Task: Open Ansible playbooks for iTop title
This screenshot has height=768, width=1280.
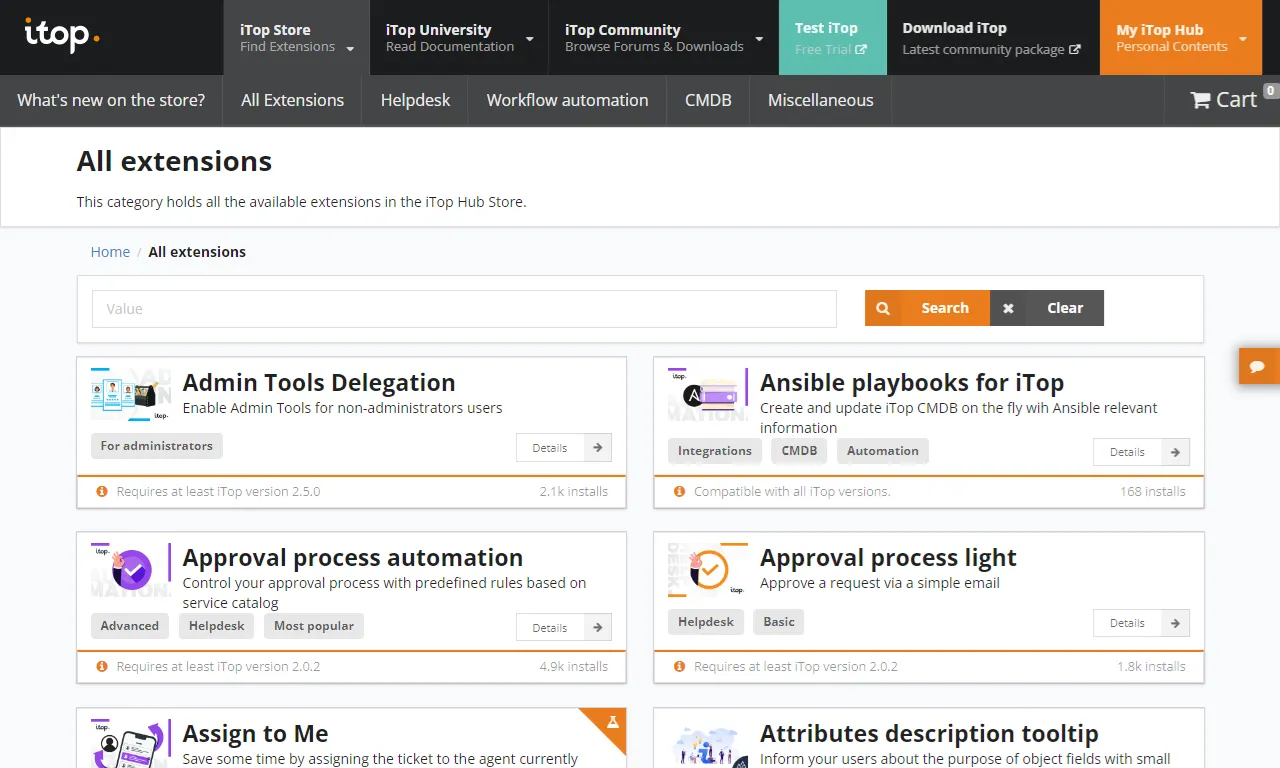Action: (x=912, y=383)
